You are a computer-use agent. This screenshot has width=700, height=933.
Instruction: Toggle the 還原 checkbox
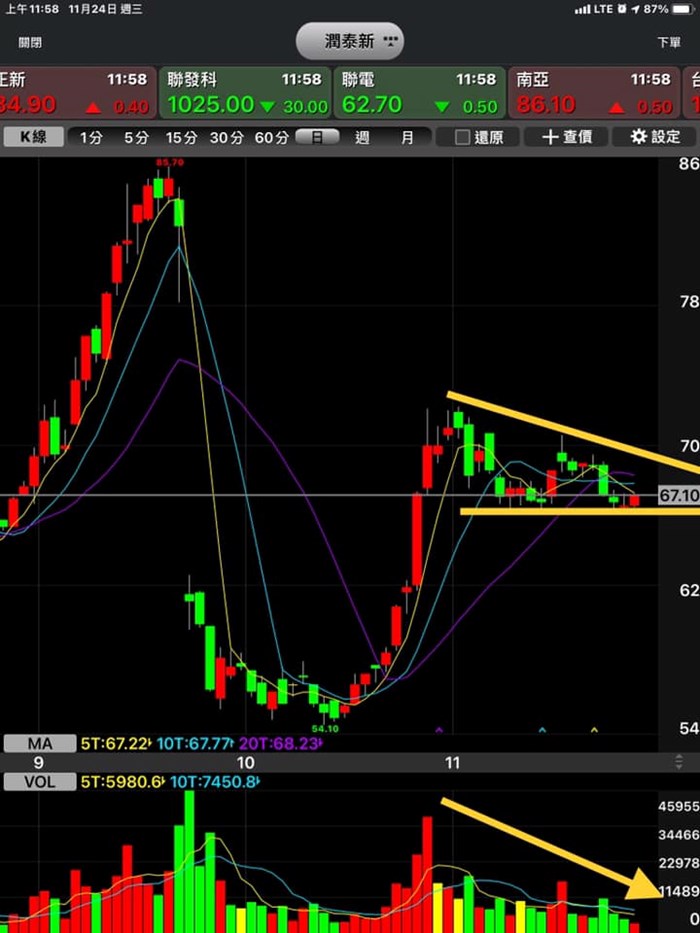(479, 138)
